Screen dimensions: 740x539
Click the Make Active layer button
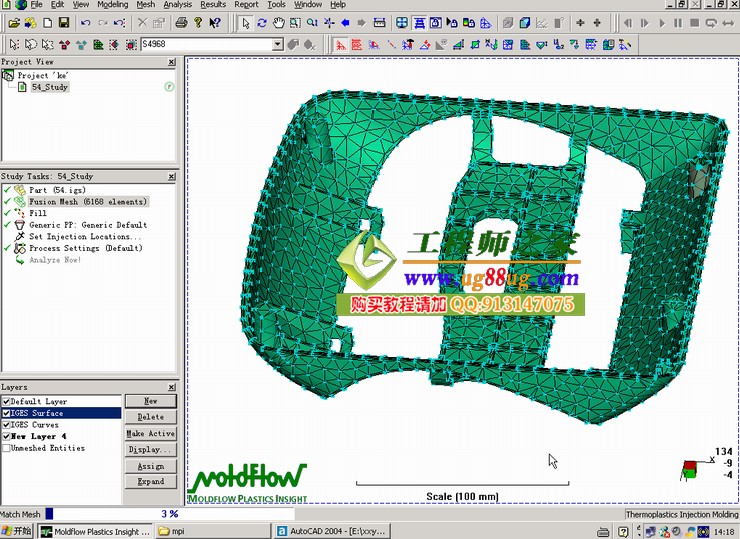(151, 433)
